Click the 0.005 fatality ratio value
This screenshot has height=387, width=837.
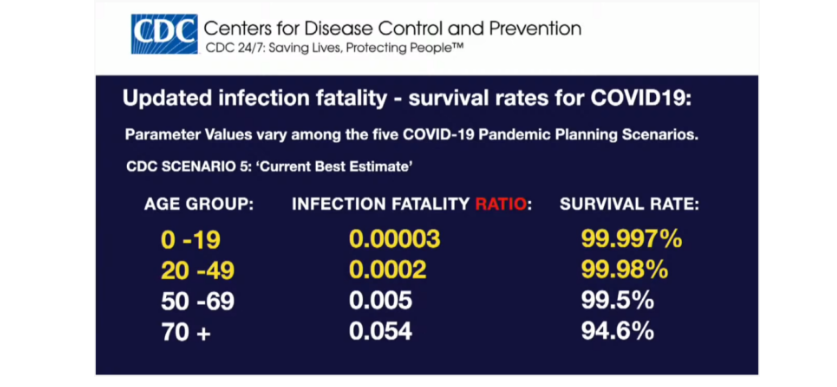pyautogui.click(x=381, y=301)
